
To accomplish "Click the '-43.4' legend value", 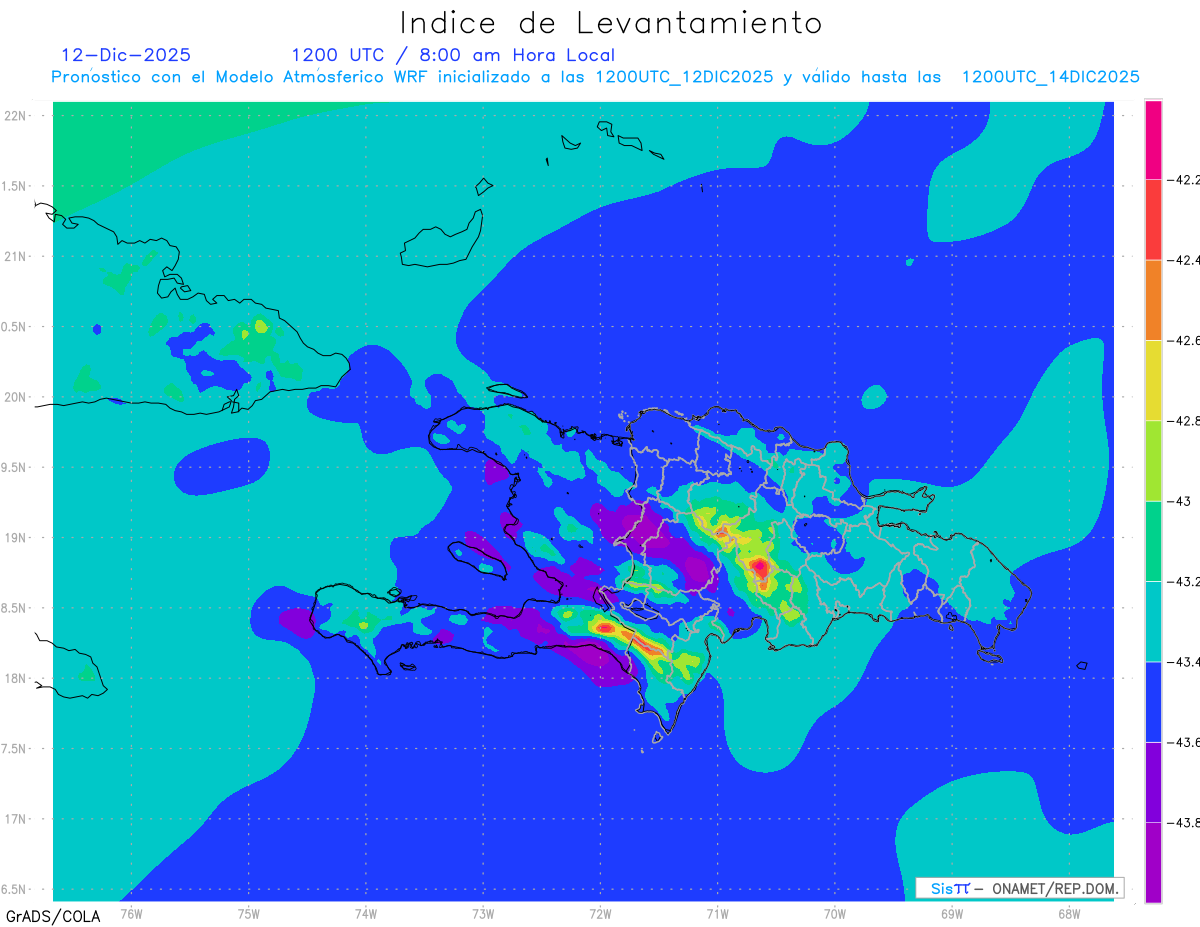I will tap(1183, 662).
